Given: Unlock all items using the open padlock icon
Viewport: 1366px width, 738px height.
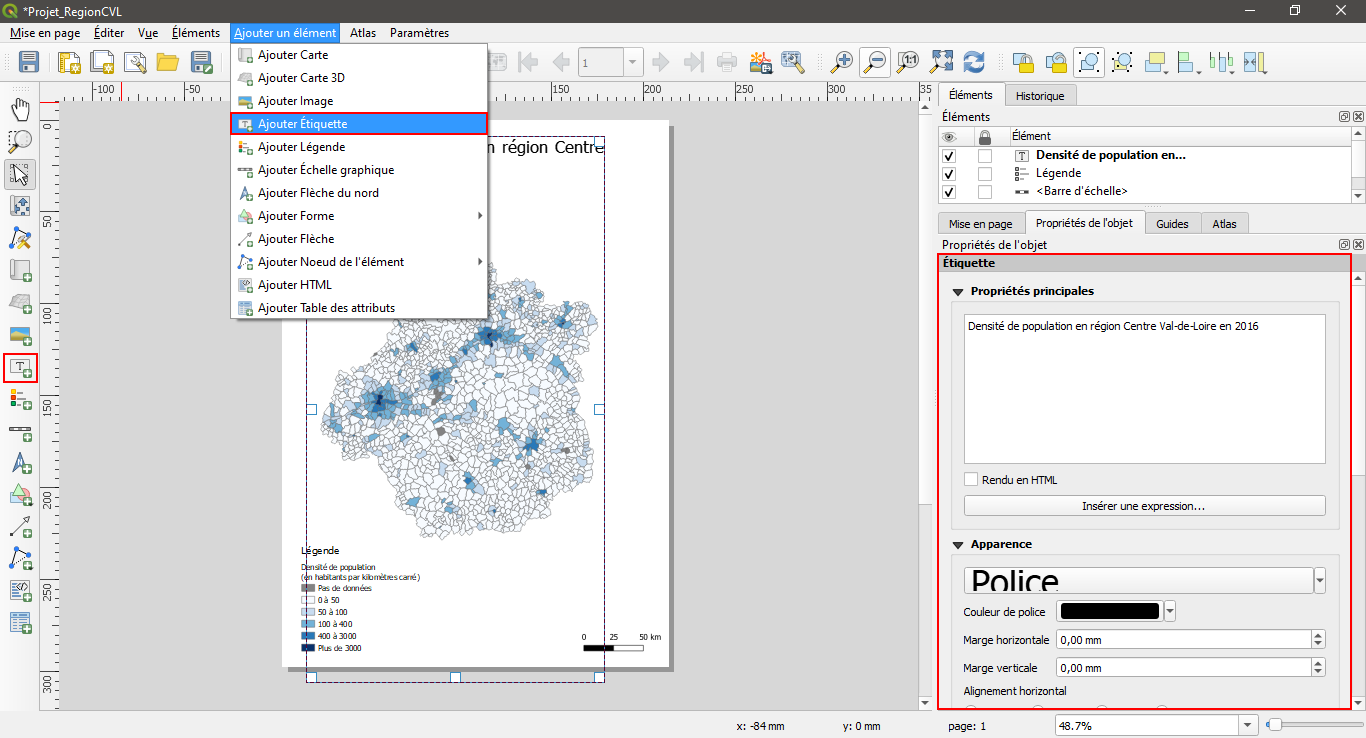Looking at the screenshot, I should tap(1056, 62).
